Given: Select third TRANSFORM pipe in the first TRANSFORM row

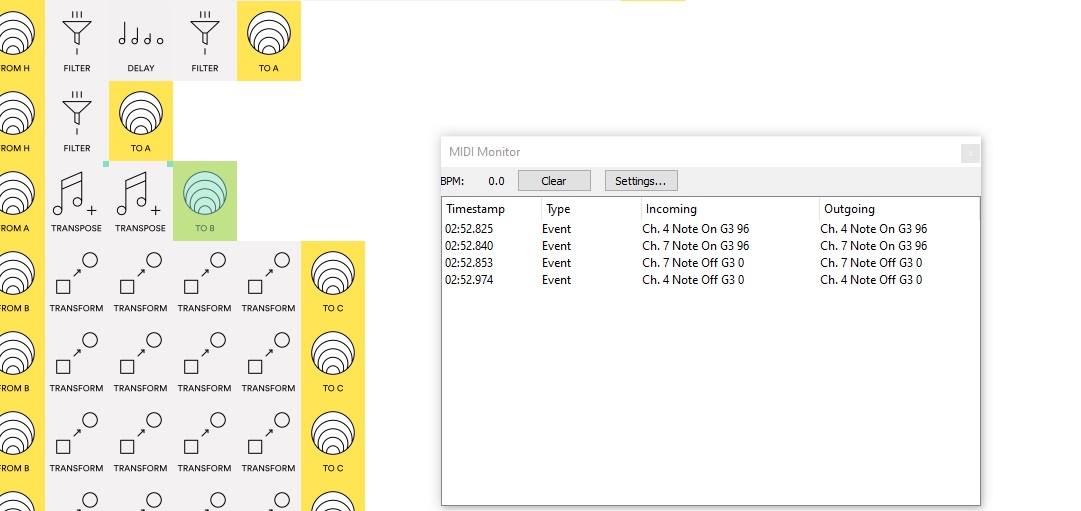Looking at the screenshot, I should [x=205, y=281].
